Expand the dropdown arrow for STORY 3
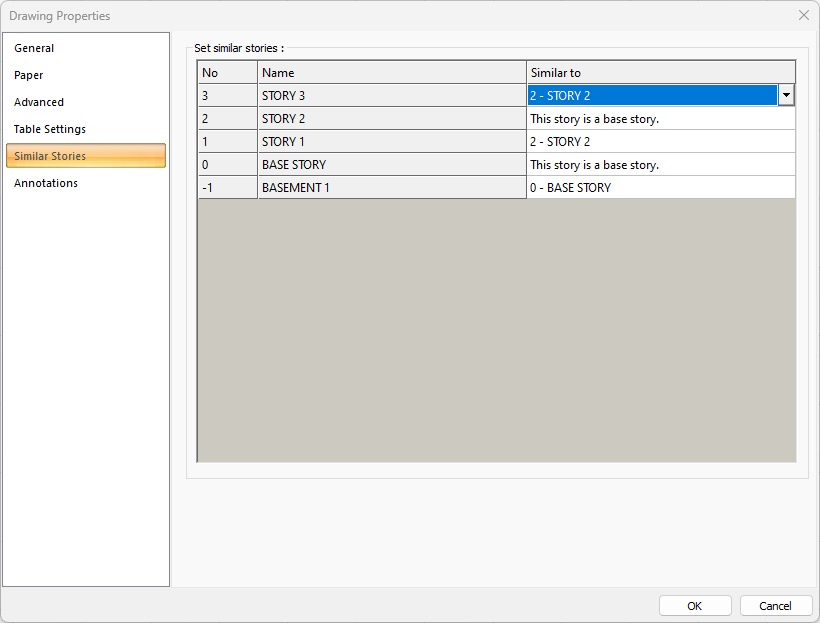Viewport: 820px width, 623px height. click(x=786, y=95)
